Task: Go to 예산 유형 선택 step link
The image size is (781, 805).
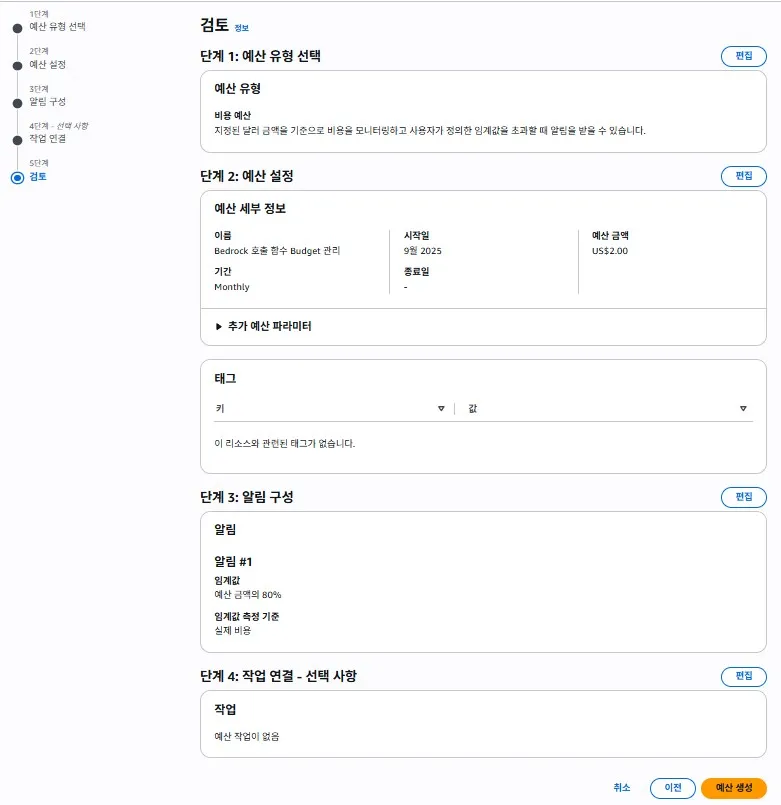Action: 57,27
